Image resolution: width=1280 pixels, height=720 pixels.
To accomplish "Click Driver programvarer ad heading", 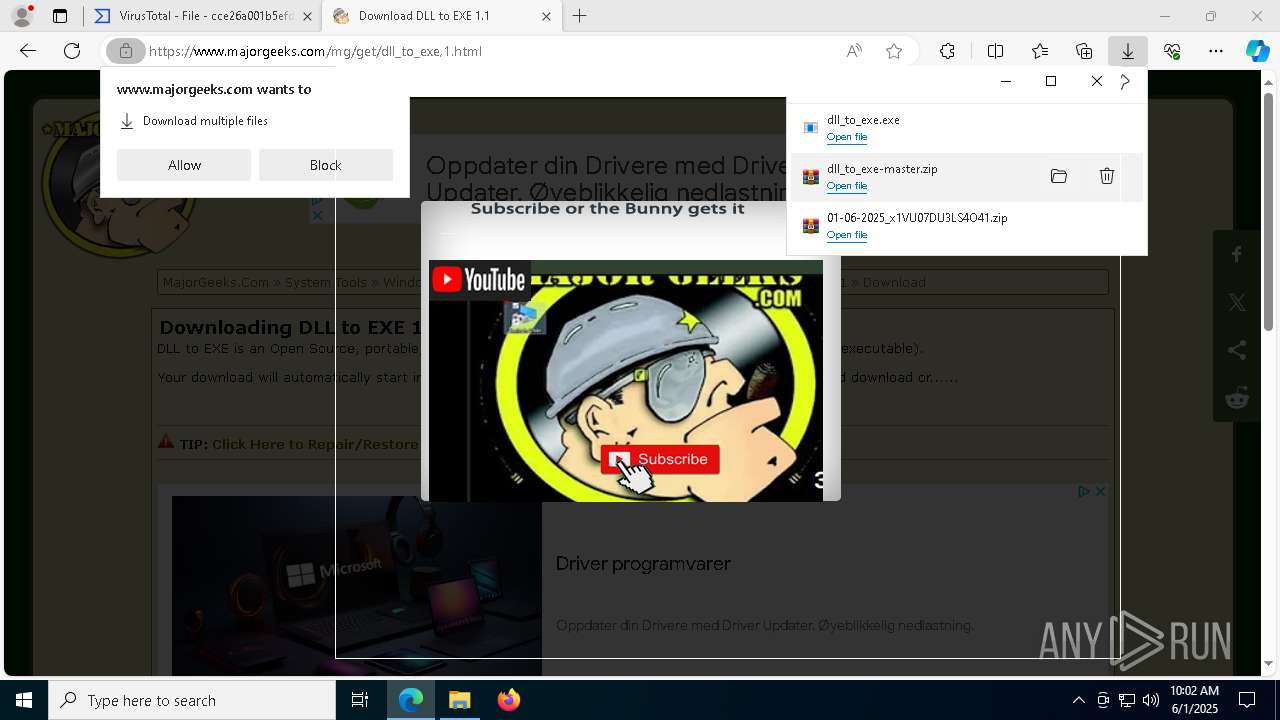I will [x=643, y=564].
